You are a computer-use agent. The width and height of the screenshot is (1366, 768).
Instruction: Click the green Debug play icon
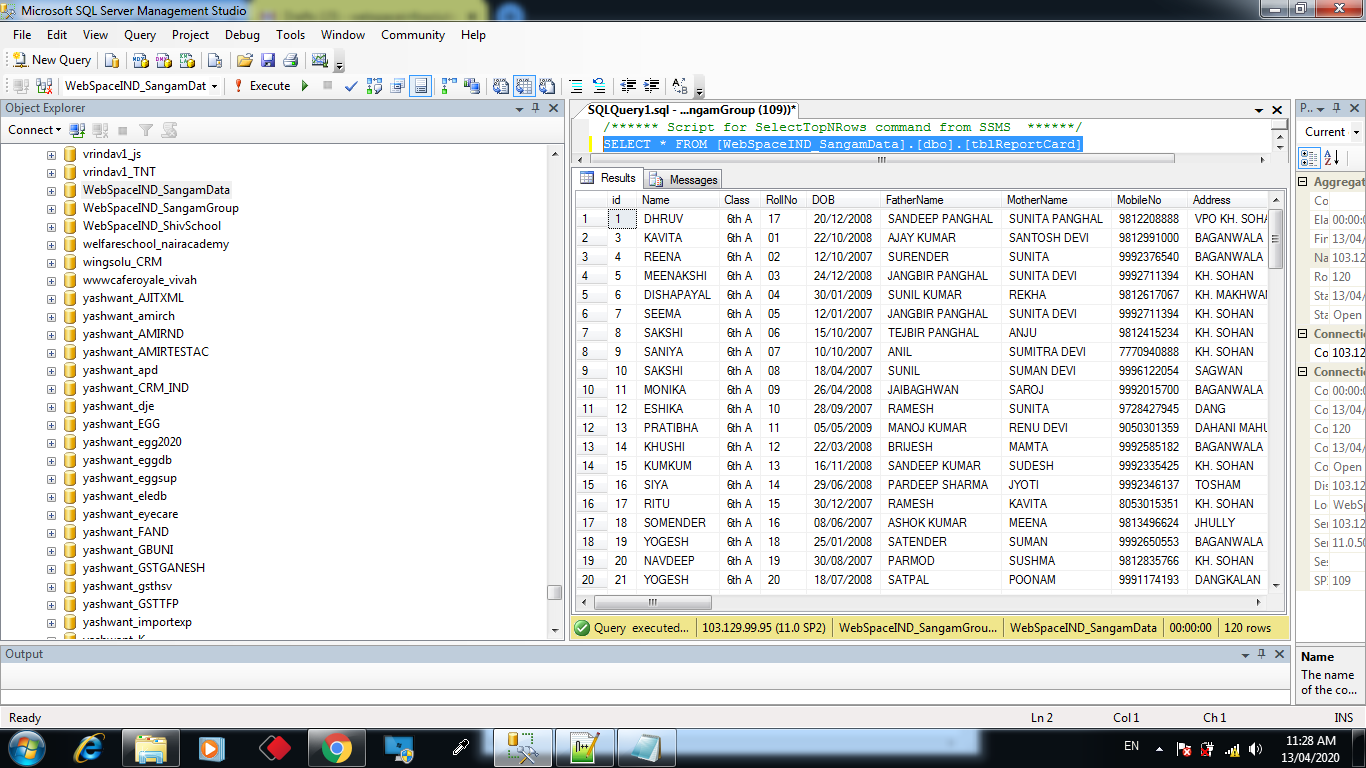(305, 86)
